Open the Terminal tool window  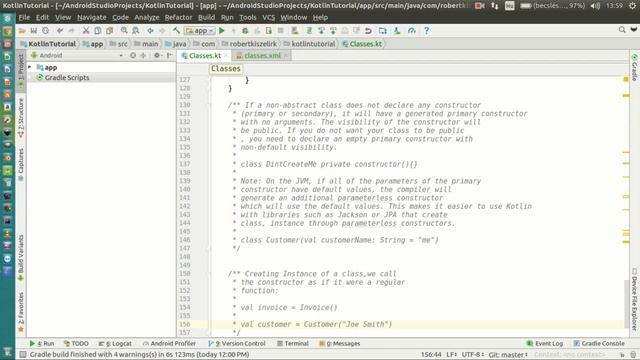[x=293, y=344]
